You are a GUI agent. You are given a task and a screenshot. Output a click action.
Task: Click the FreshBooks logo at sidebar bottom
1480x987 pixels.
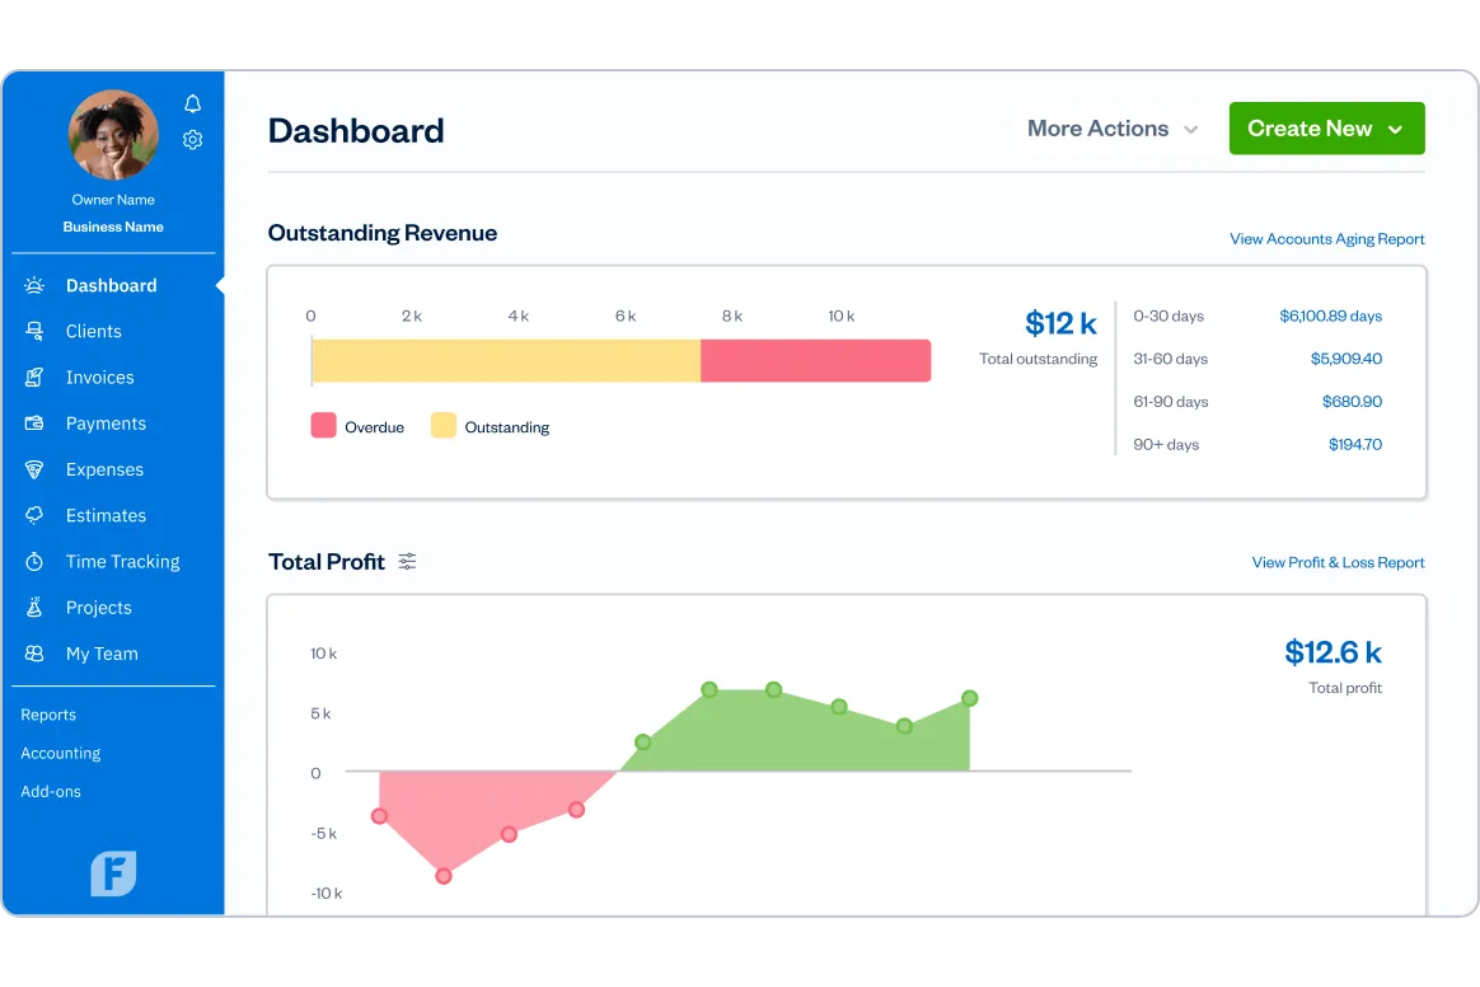pyautogui.click(x=113, y=873)
